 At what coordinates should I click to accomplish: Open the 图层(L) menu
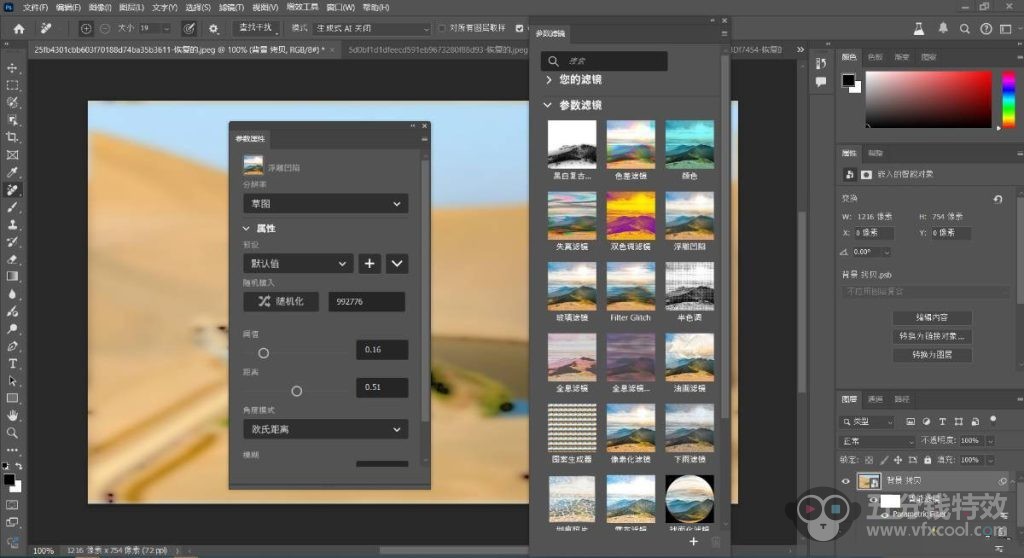pyautogui.click(x=131, y=7)
